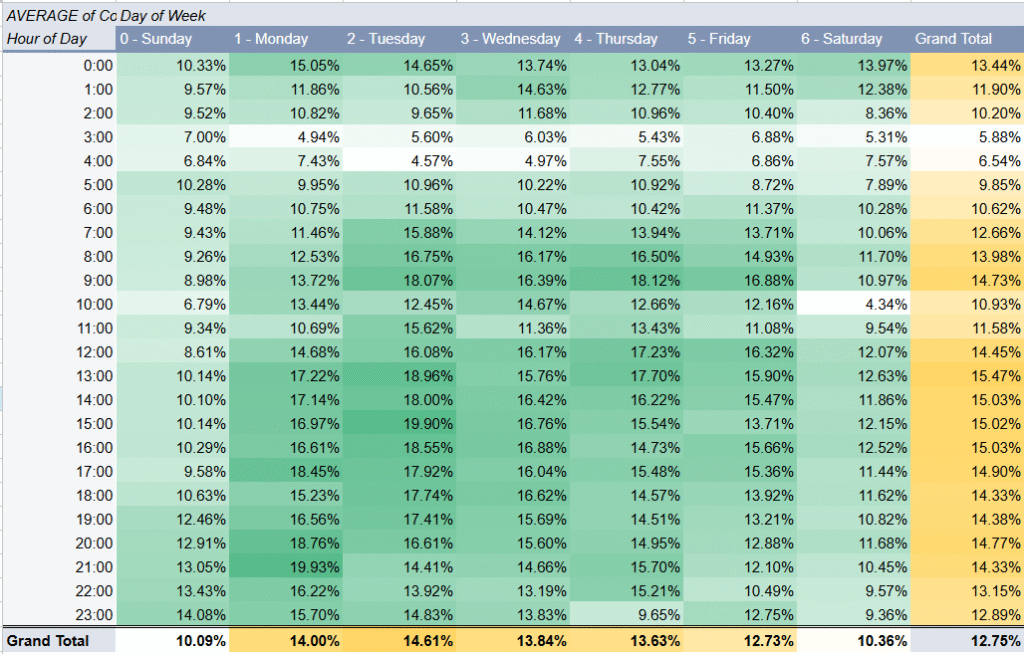Click the 13:00 row label
The image size is (1024, 654).
94,375
